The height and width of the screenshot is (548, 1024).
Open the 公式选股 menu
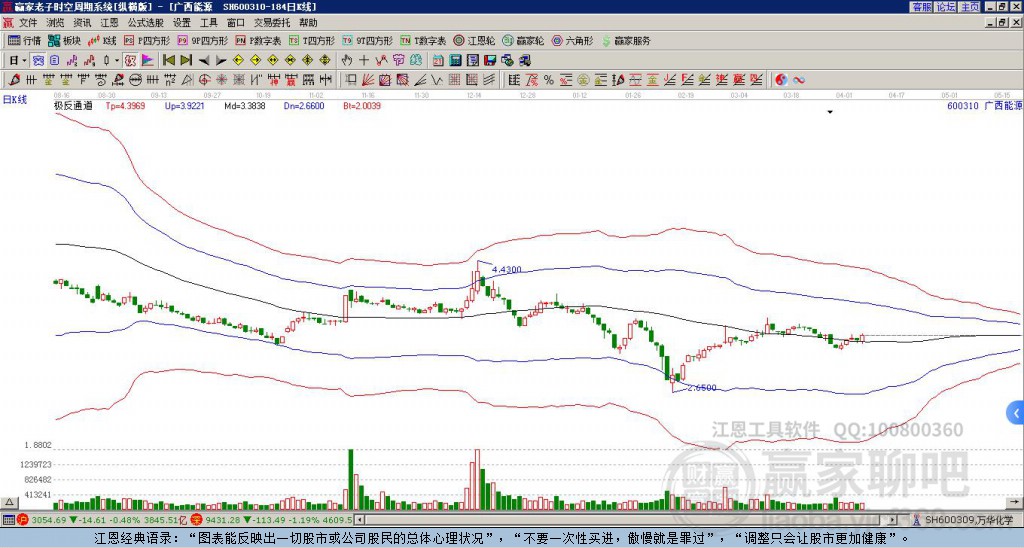[146, 23]
